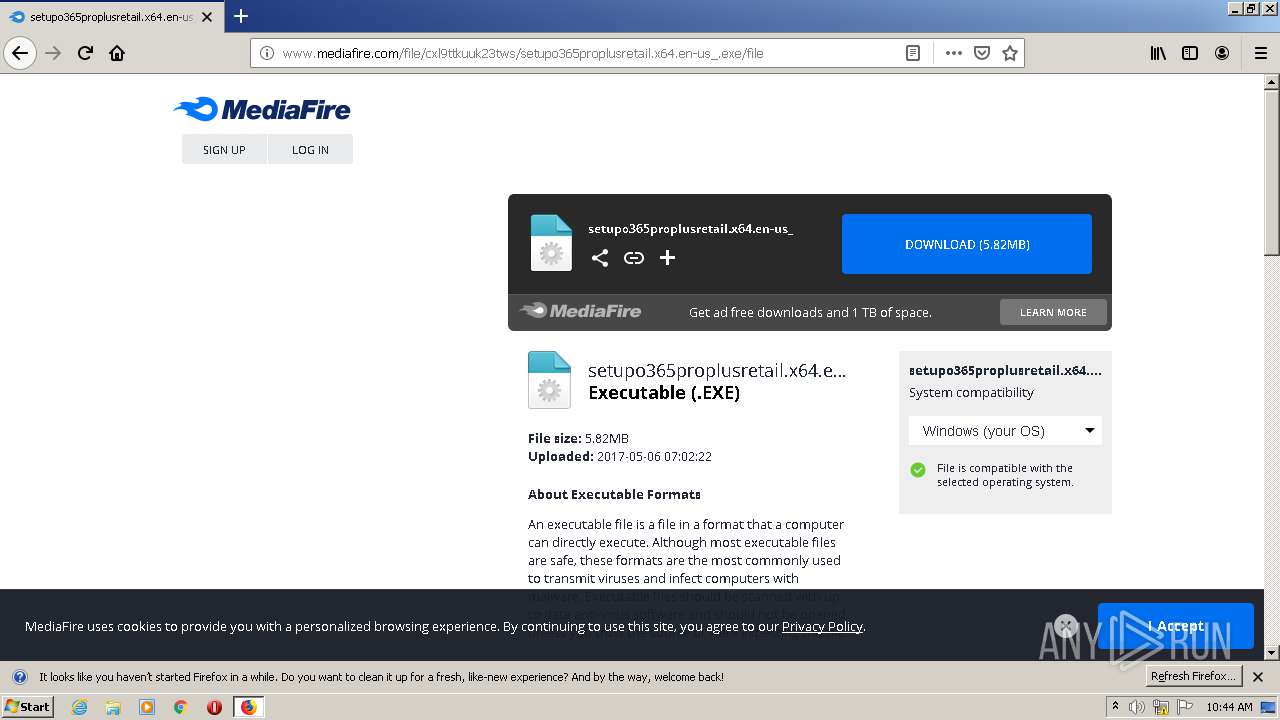Click the notification bar info icon
This screenshot has width=1280, height=720.
pyautogui.click(x=19, y=677)
